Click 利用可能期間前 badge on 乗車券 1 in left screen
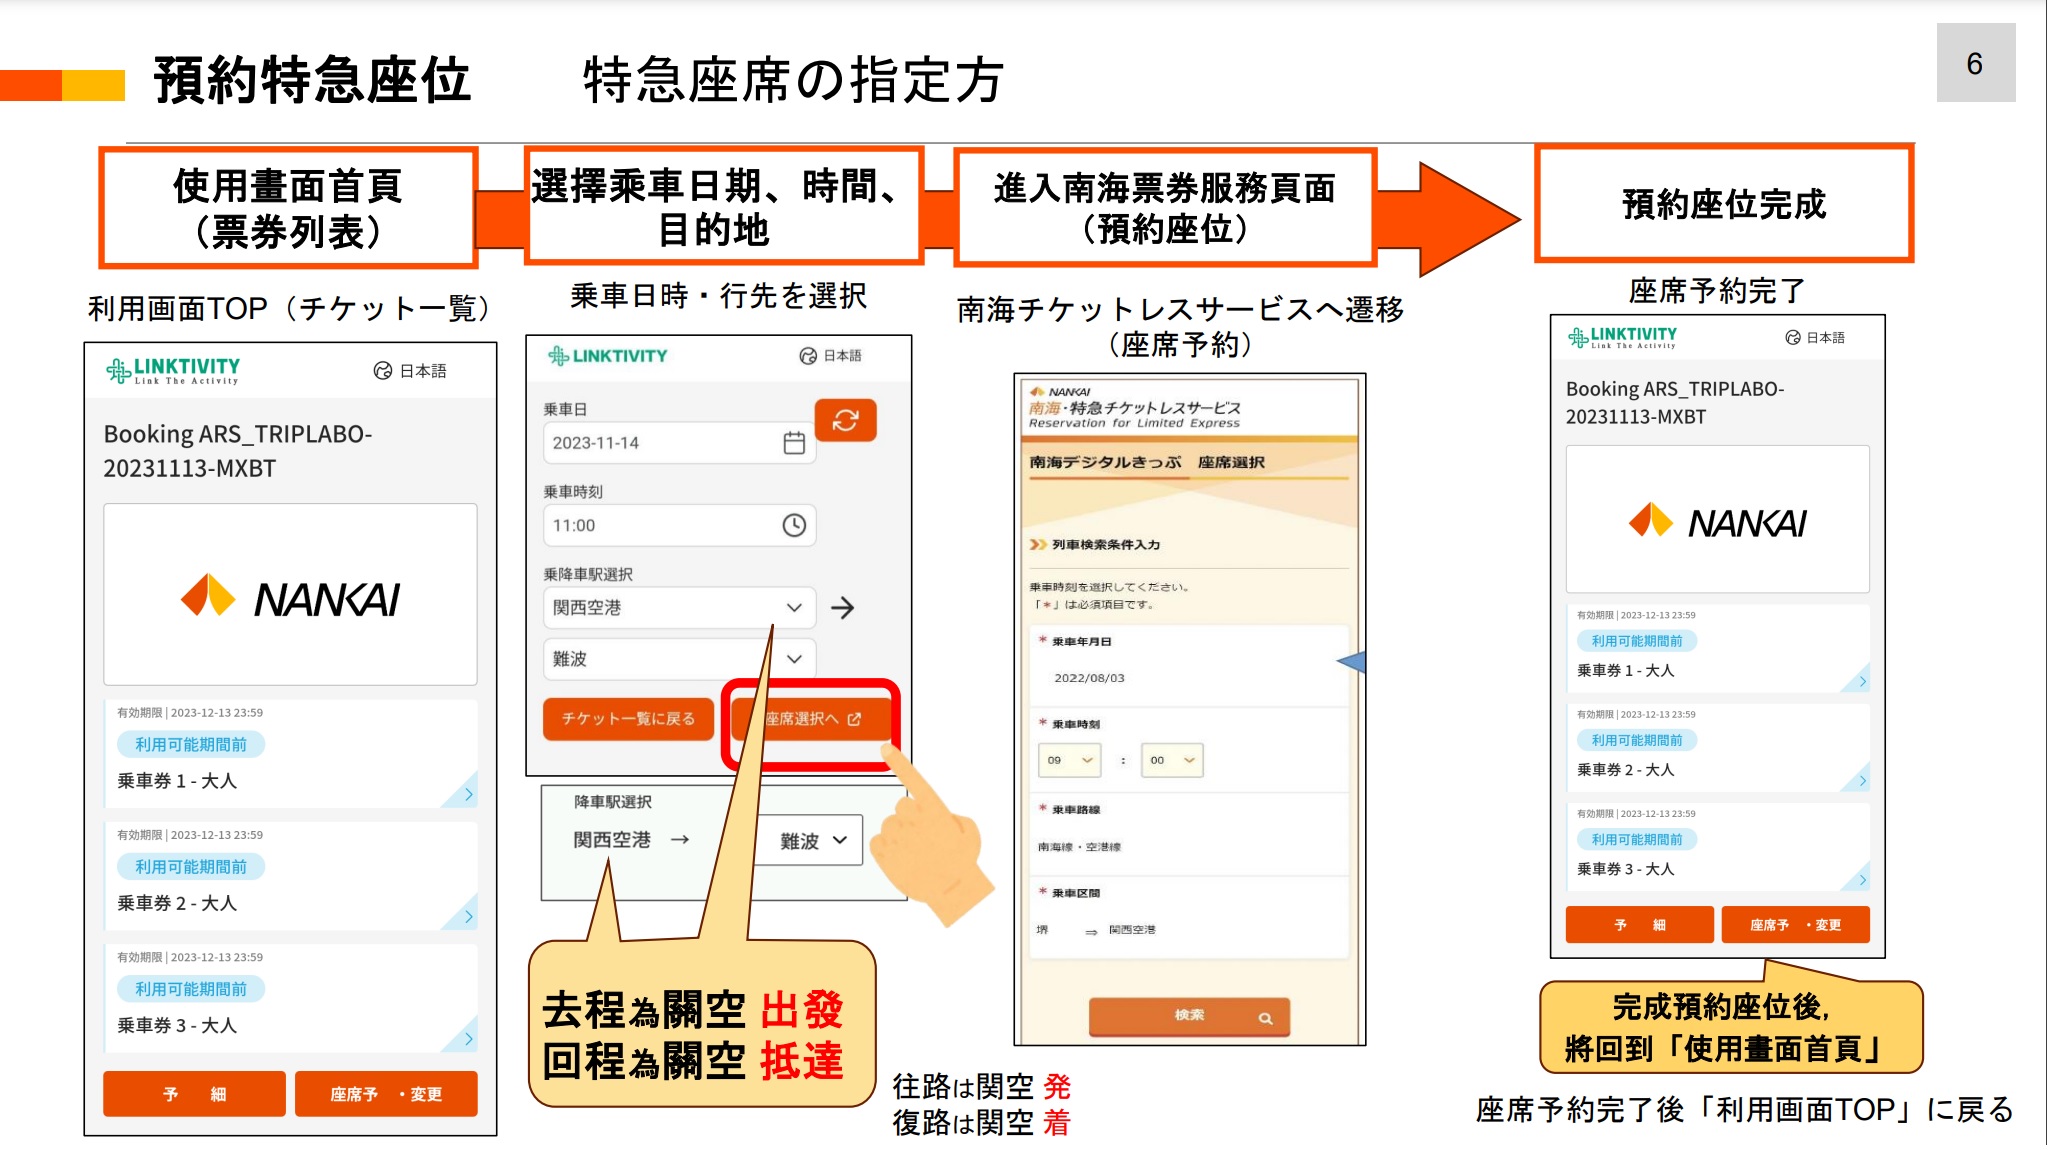The image size is (2048, 1150). click(x=191, y=744)
